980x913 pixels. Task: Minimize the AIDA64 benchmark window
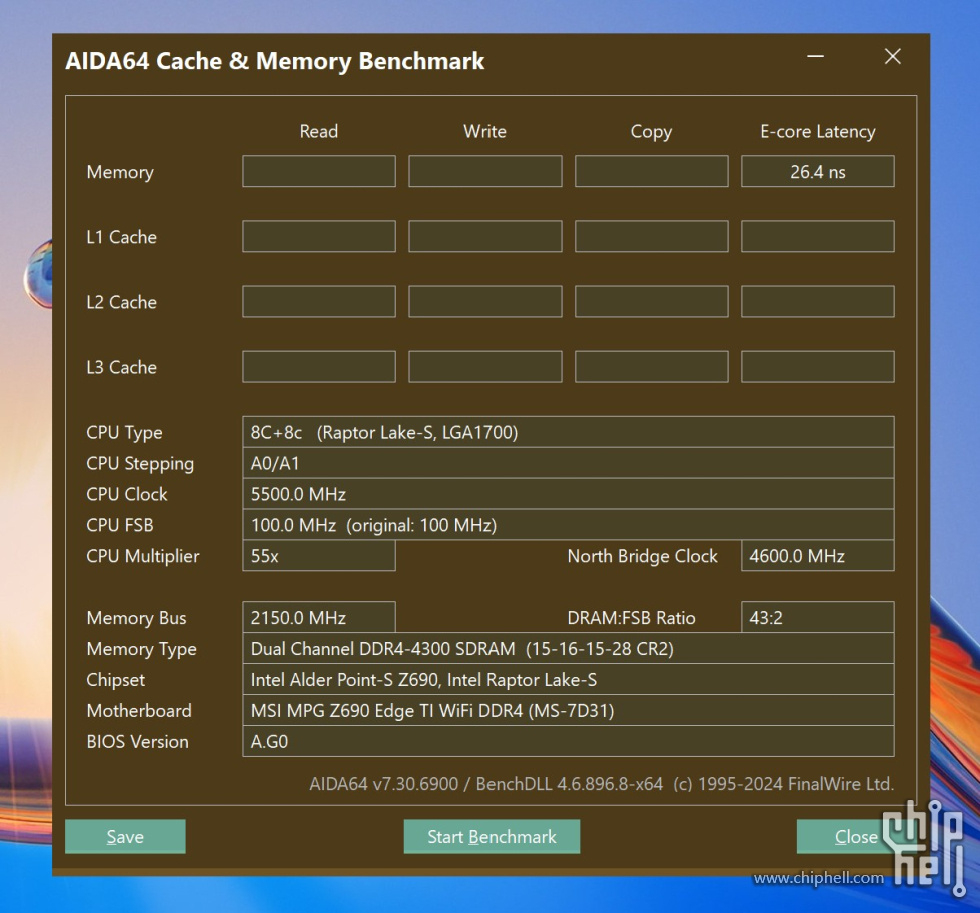815,56
